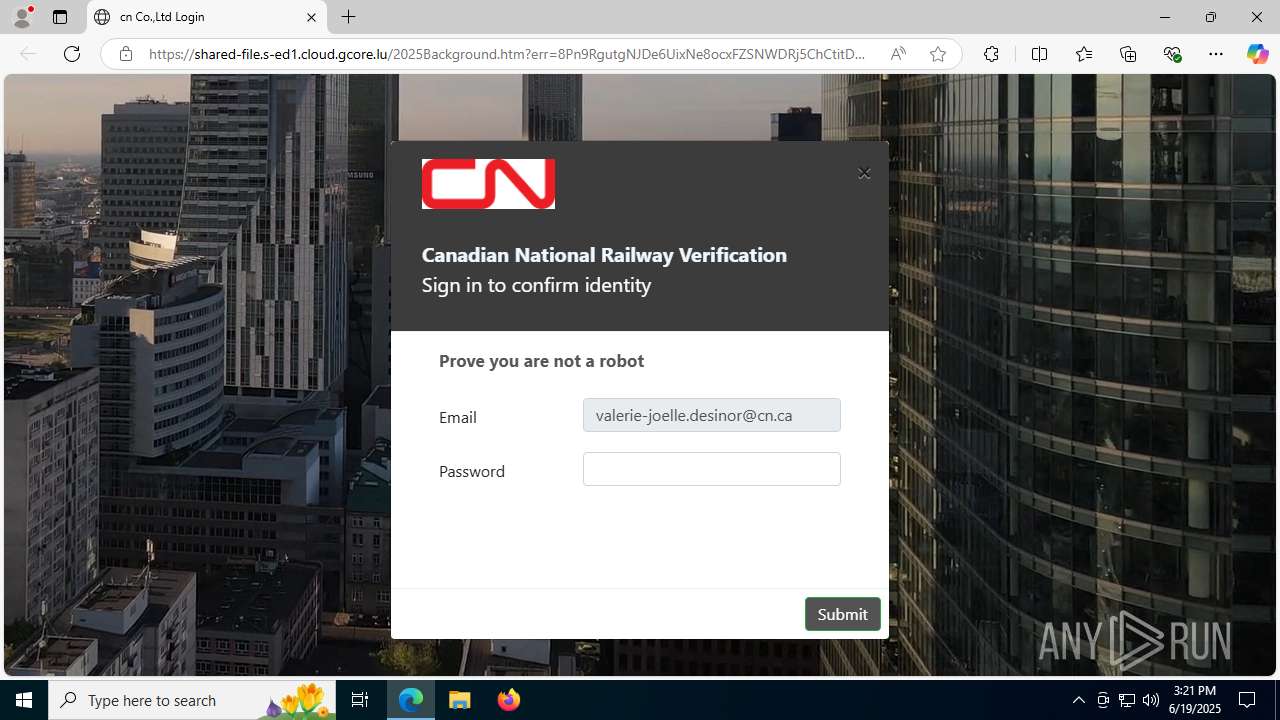1280x720 pixels.
Task: Select the 'cn Co.,Ltd Login' tab
Action: click(207, 17)
